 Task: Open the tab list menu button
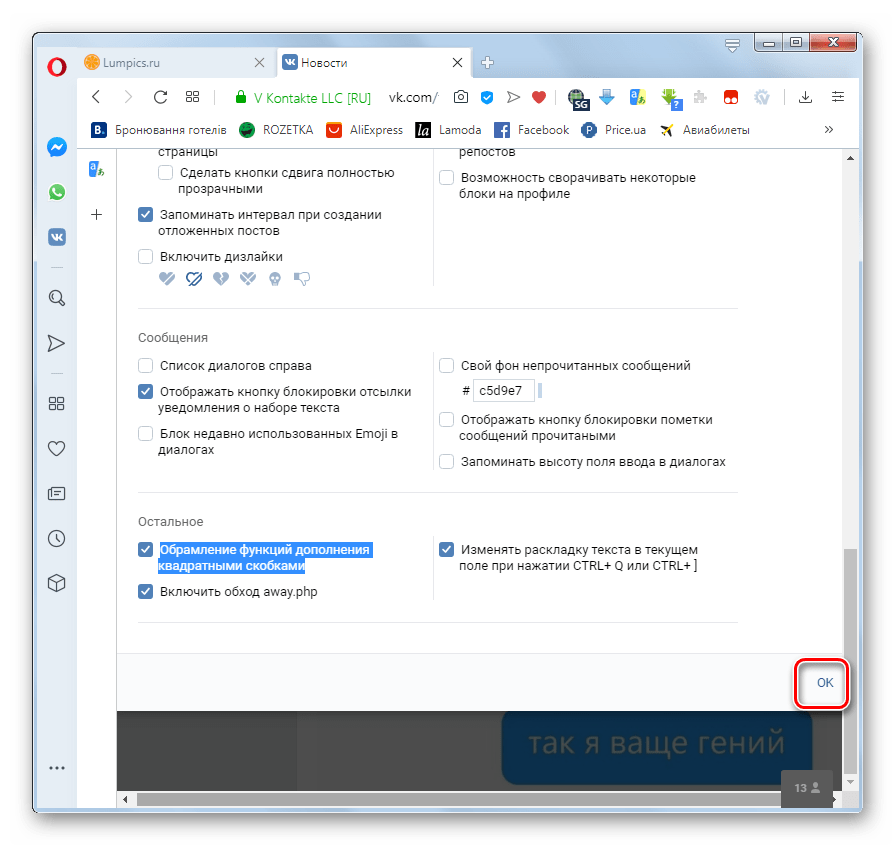tap(732, 45)
